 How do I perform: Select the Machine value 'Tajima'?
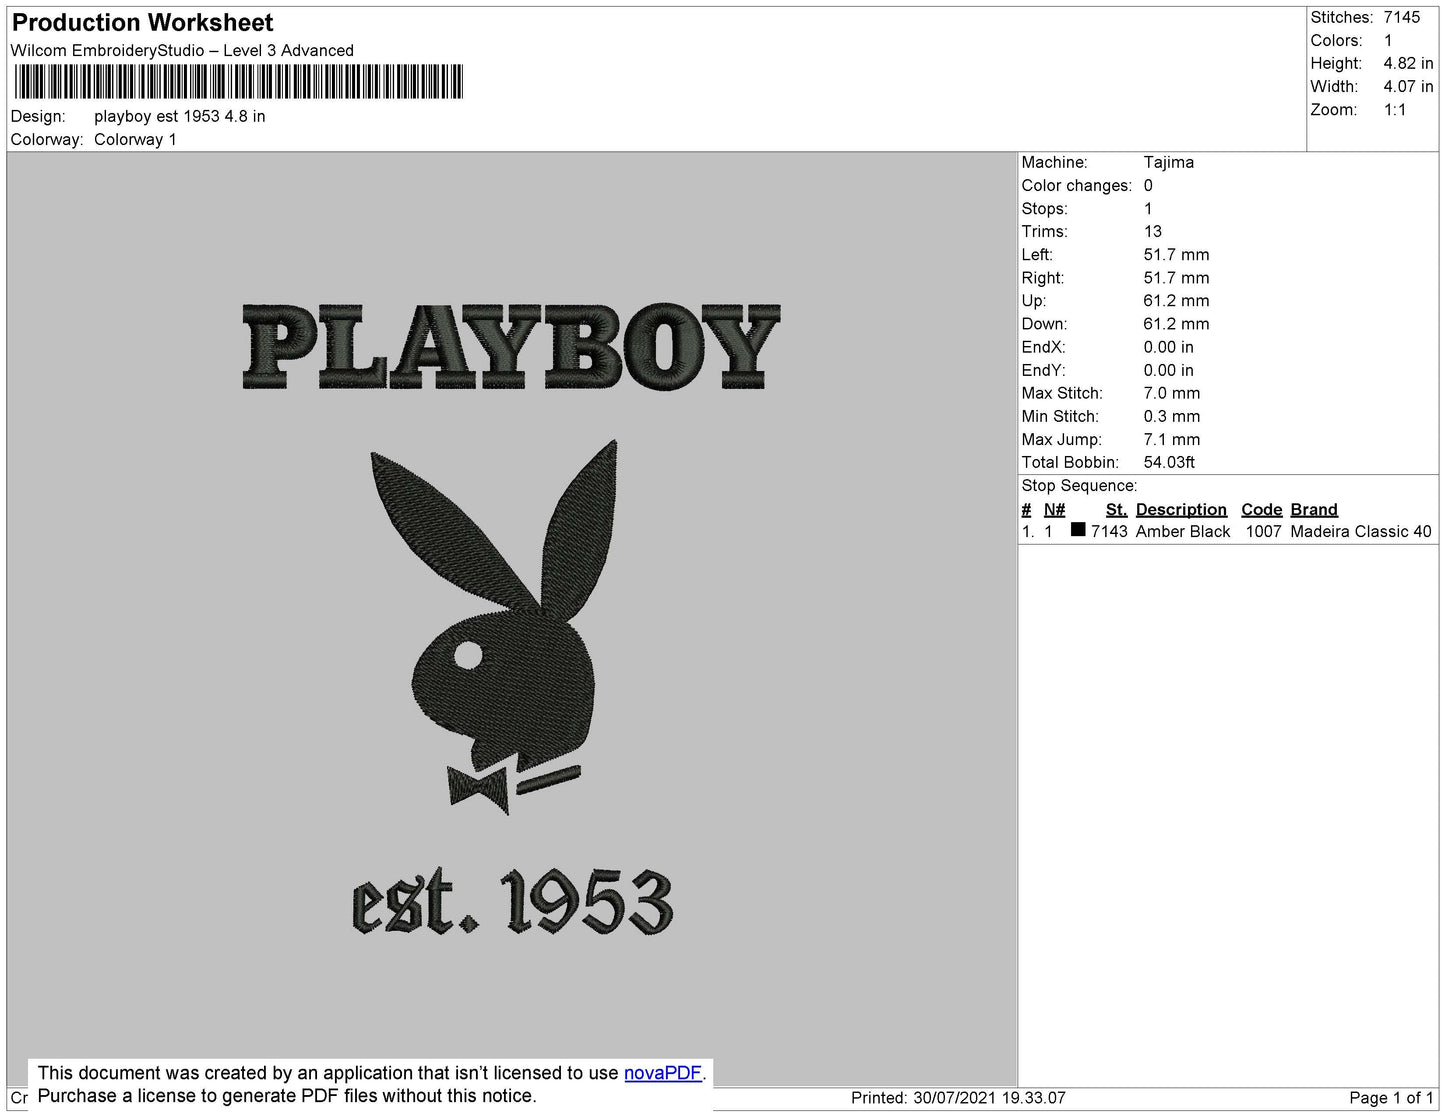point(1169,162)
